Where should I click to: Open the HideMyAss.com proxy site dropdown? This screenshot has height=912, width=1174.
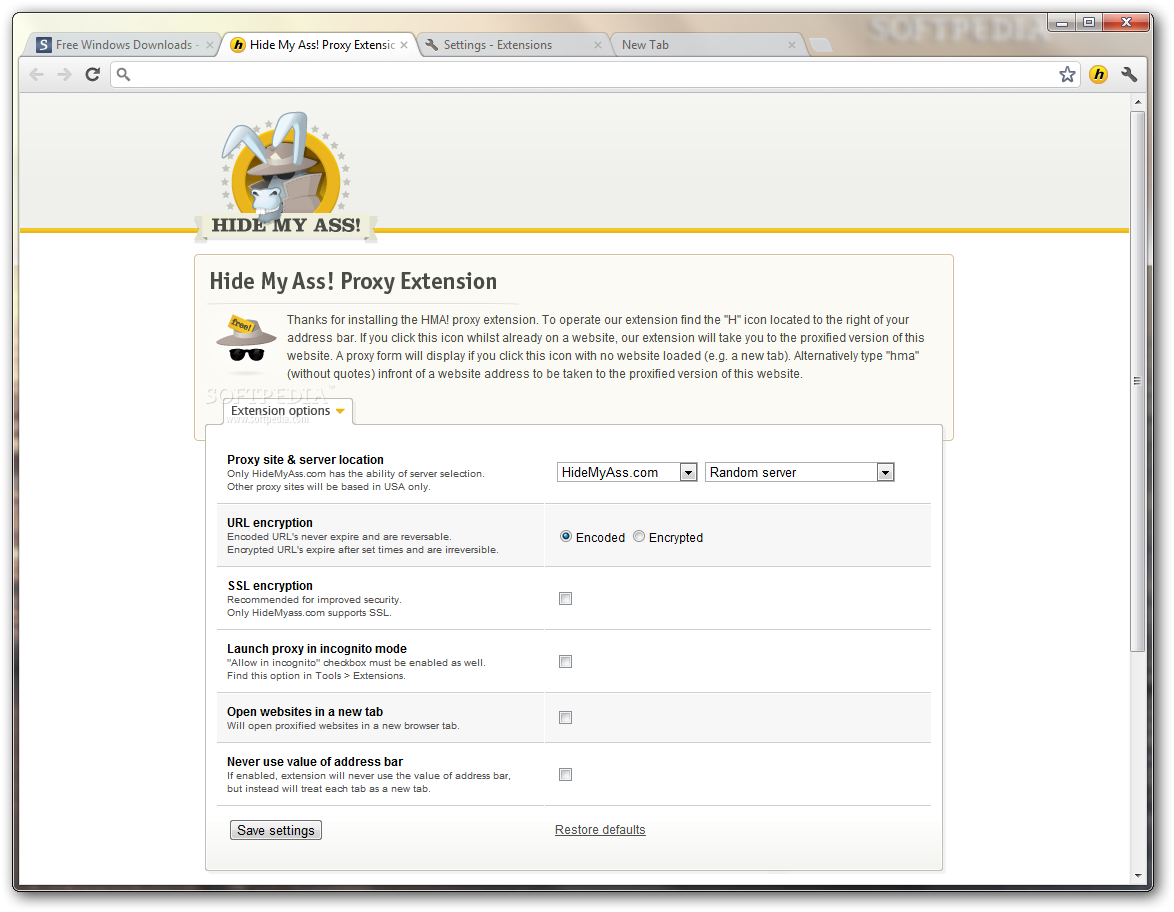pyautogui.click(x=627, y=472)
